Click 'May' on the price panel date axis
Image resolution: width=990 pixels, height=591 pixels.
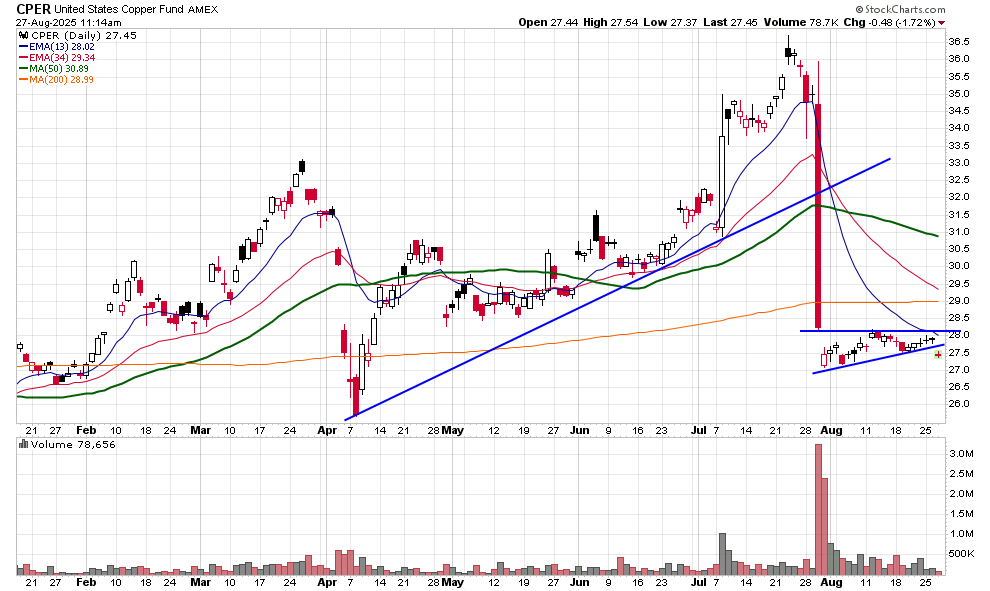452,431
